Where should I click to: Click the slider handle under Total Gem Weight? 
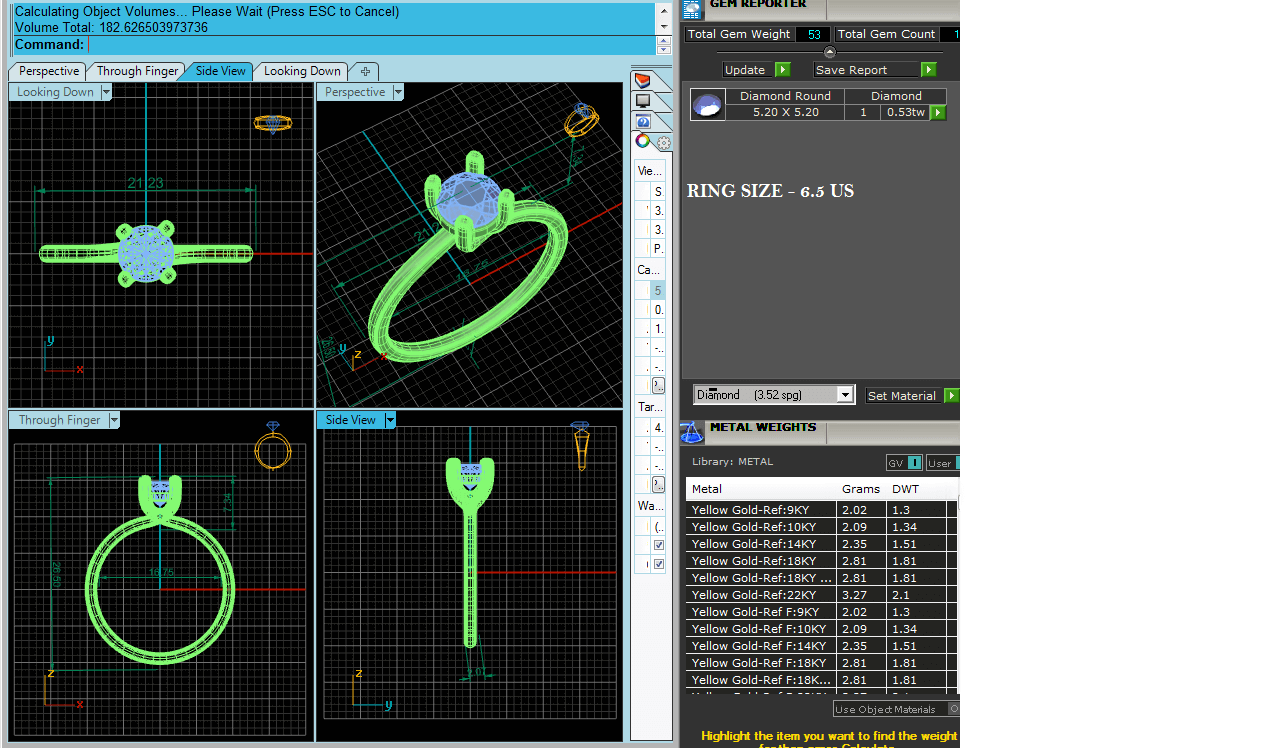(829, 52)
